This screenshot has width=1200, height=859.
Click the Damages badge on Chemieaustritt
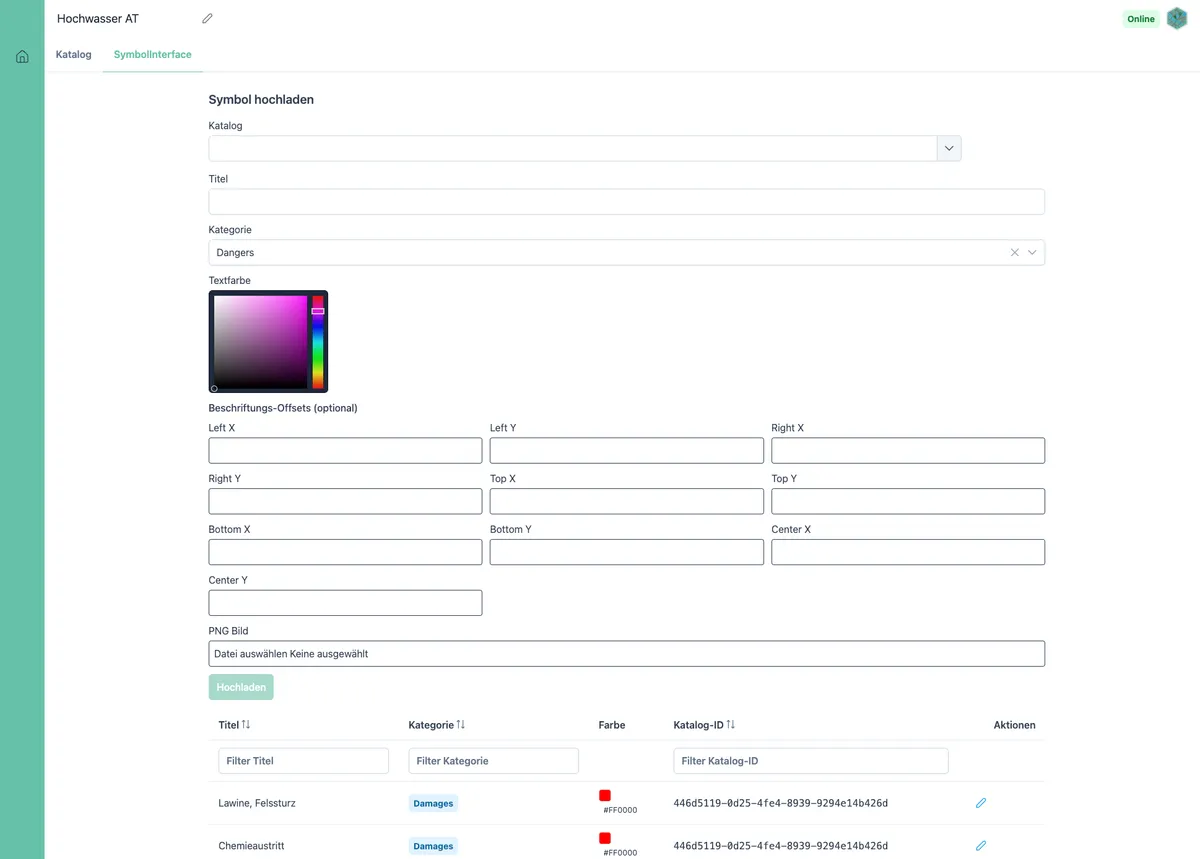433,845
